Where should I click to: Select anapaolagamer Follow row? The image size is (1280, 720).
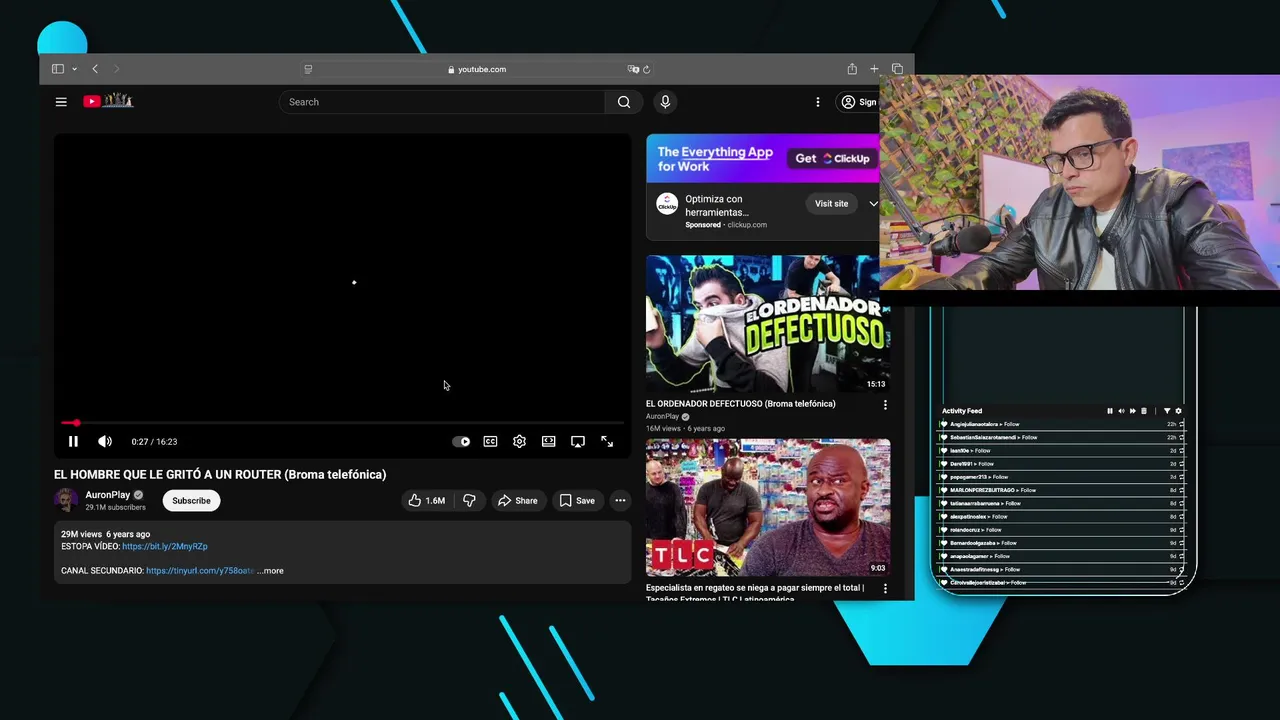coord(1061,556)
